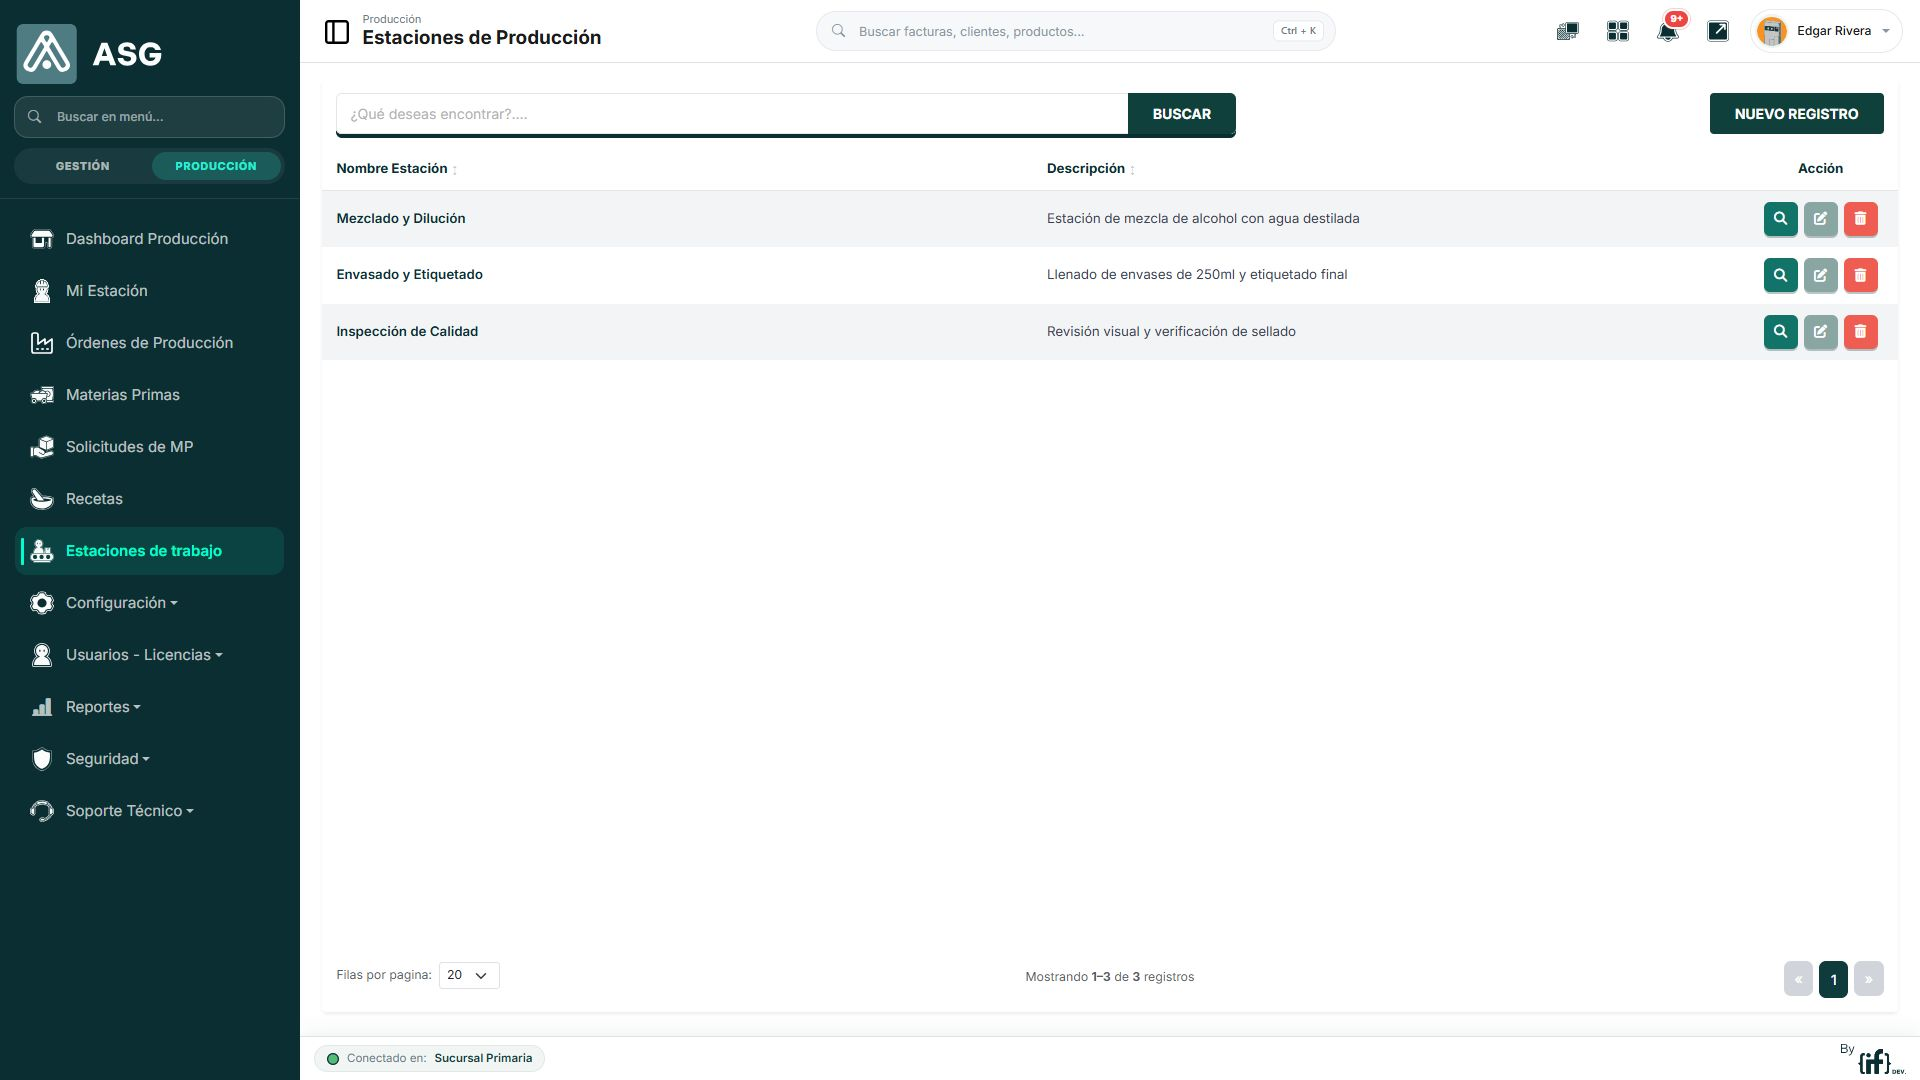Edit the Mezclado y Dilución station

1820,219
